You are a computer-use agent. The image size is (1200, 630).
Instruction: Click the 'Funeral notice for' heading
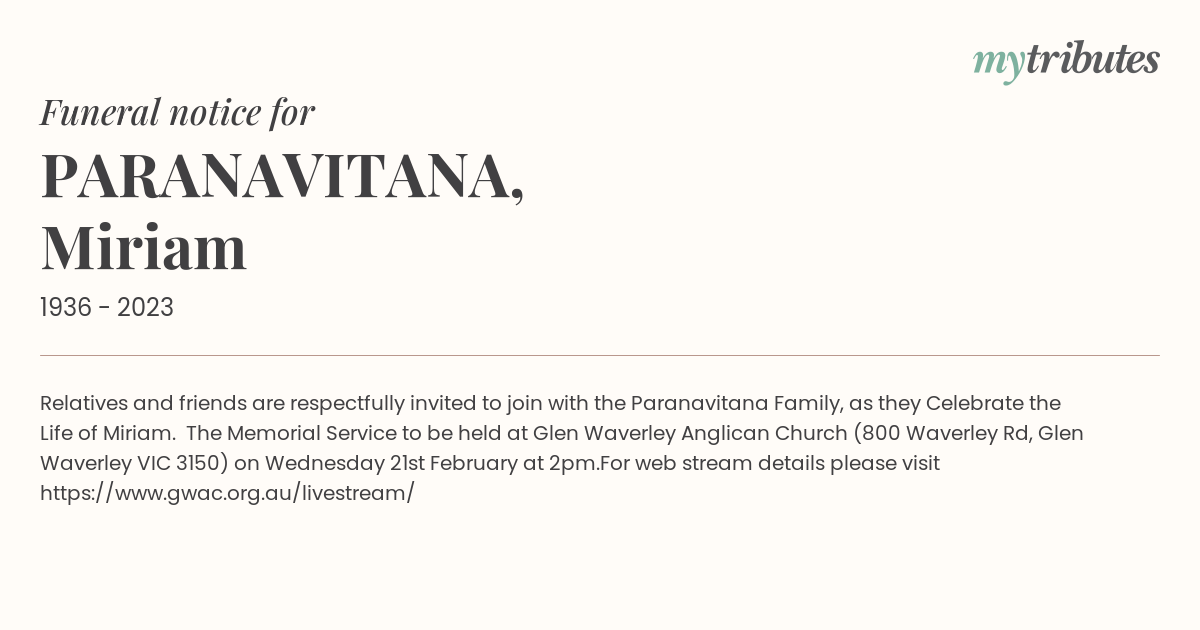[x=177, y=112]
